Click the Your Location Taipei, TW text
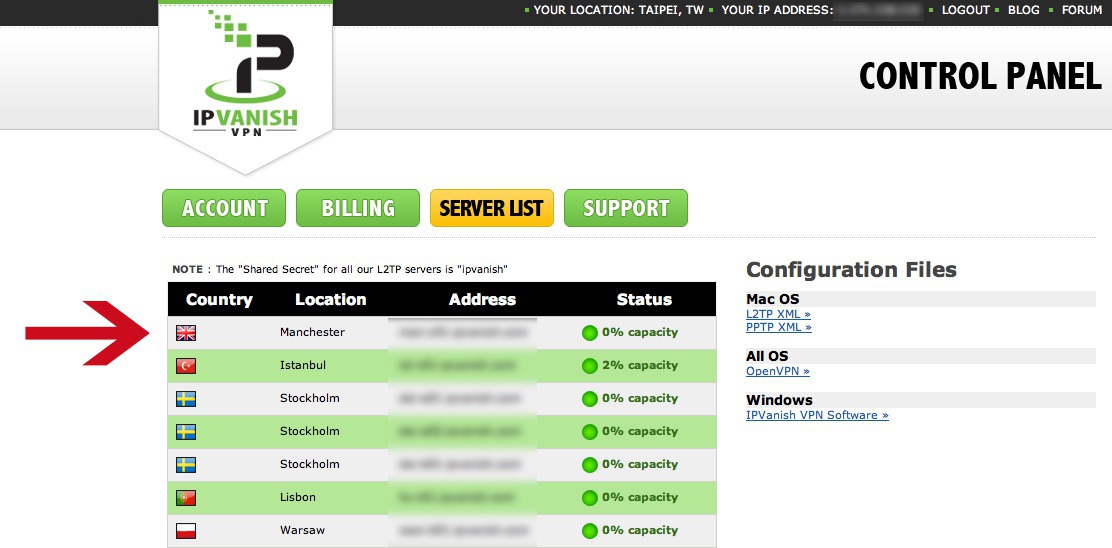 click(x=618, y=10)
